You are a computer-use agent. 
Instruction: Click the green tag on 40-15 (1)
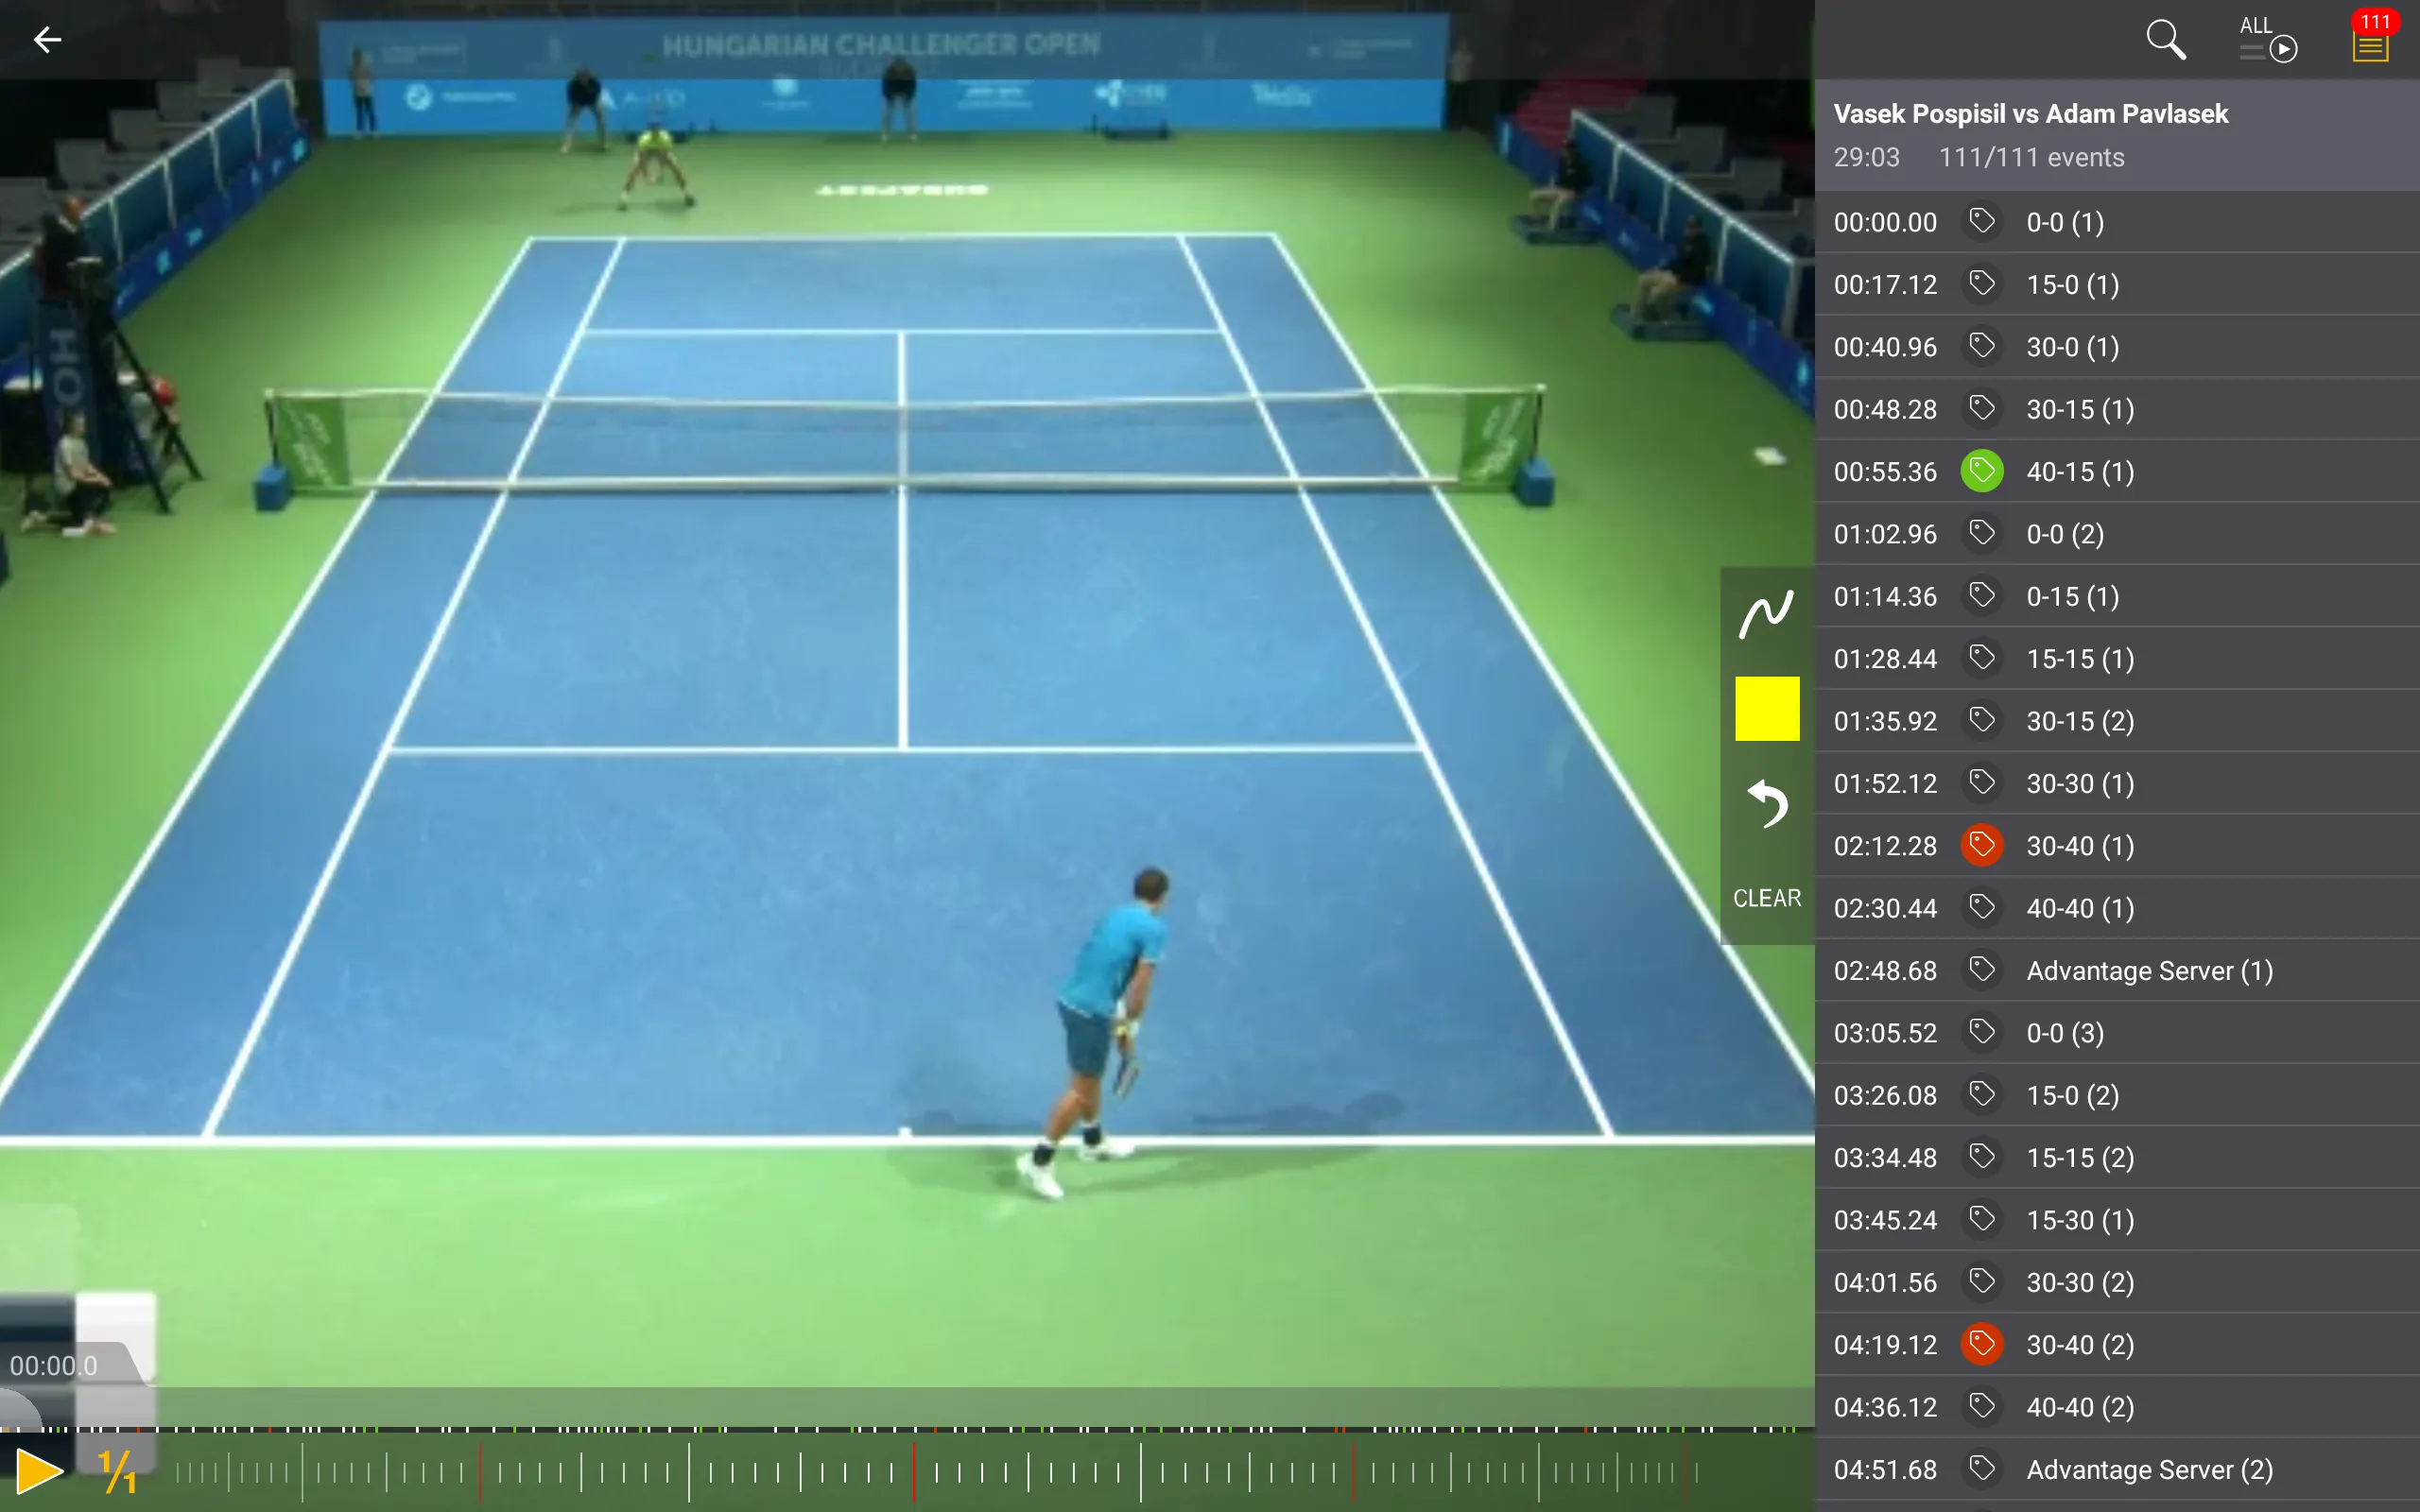pos(1981,471)
